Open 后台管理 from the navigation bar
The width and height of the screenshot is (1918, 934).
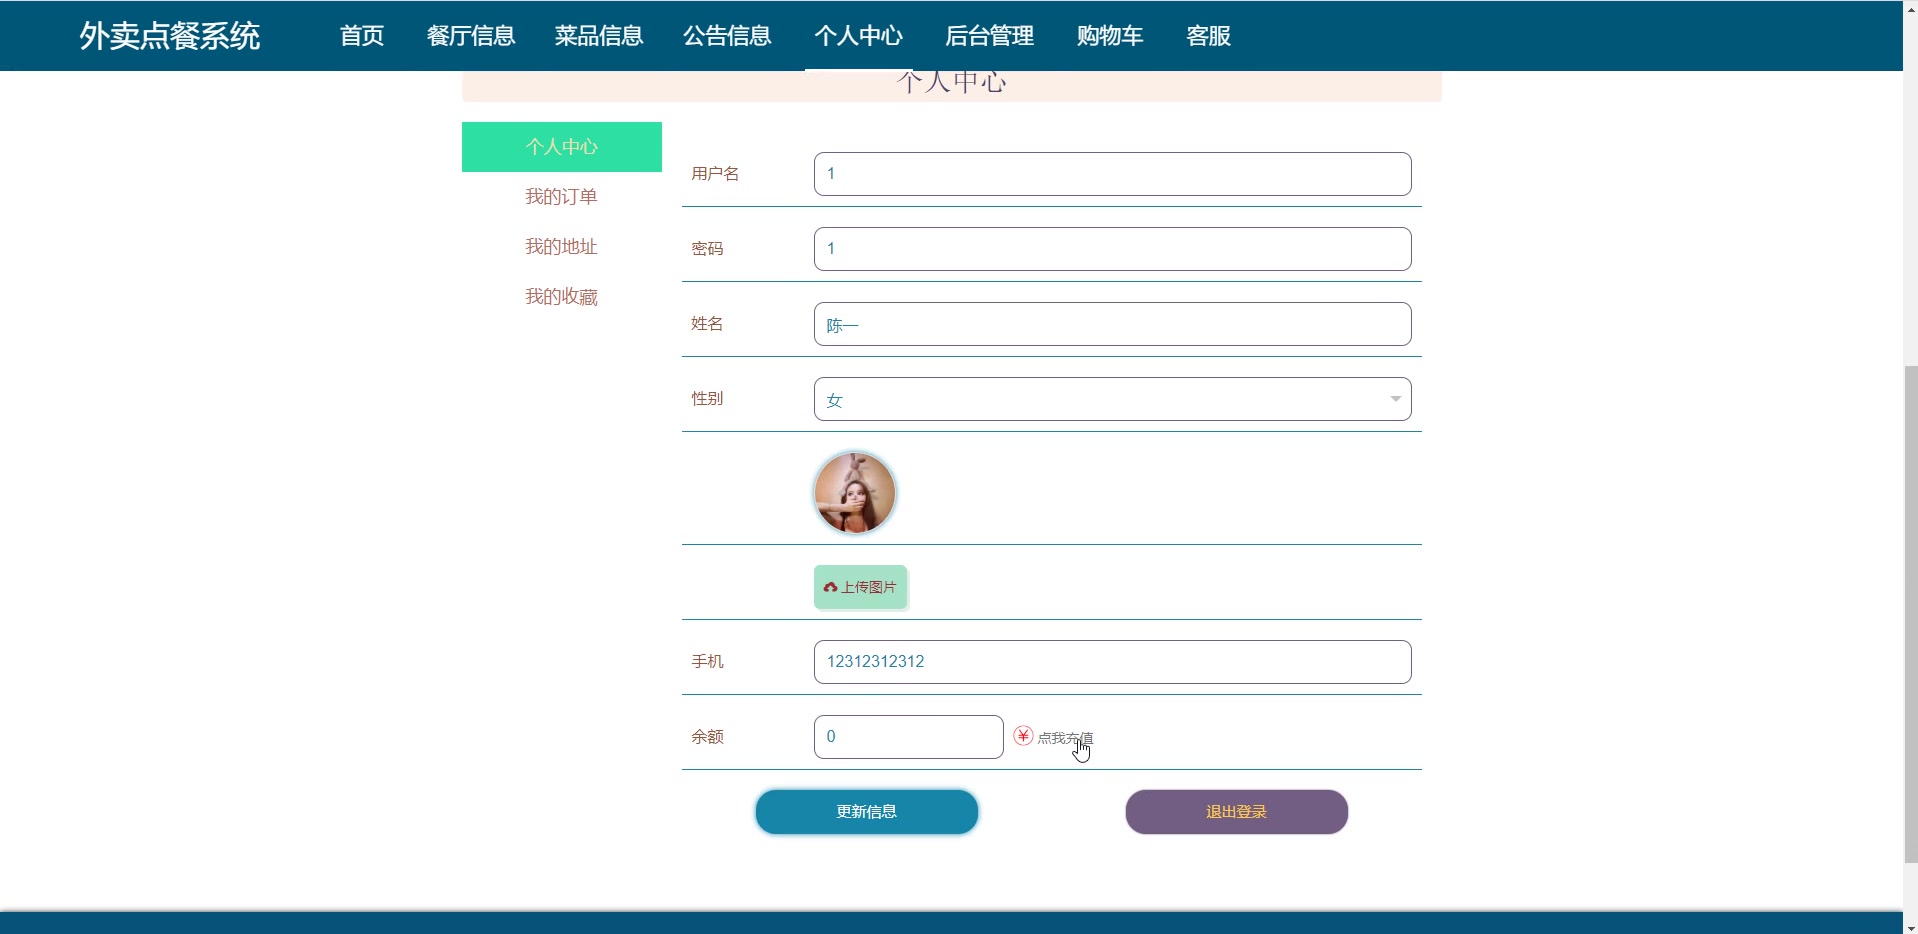(x=989, y=36)
